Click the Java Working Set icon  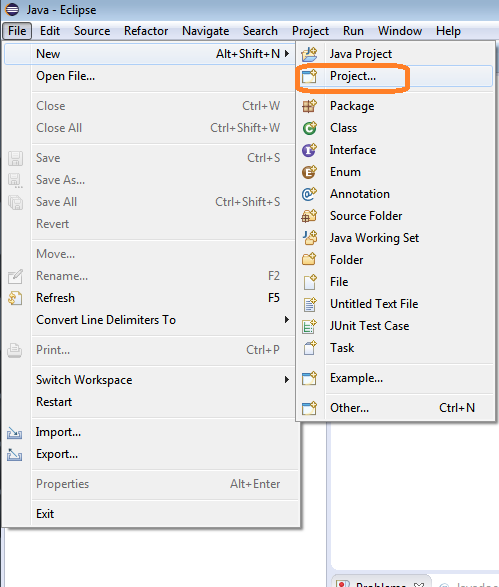coord(309,238)
